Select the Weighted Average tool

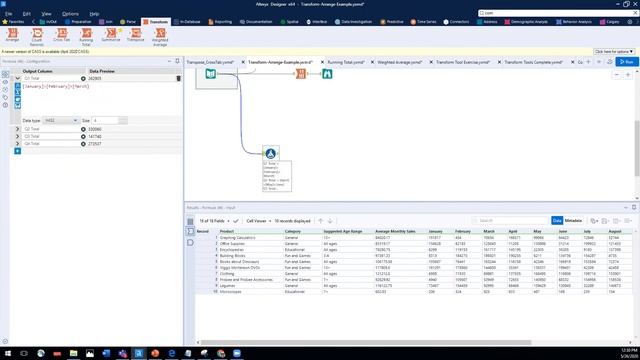click(160, 36)
